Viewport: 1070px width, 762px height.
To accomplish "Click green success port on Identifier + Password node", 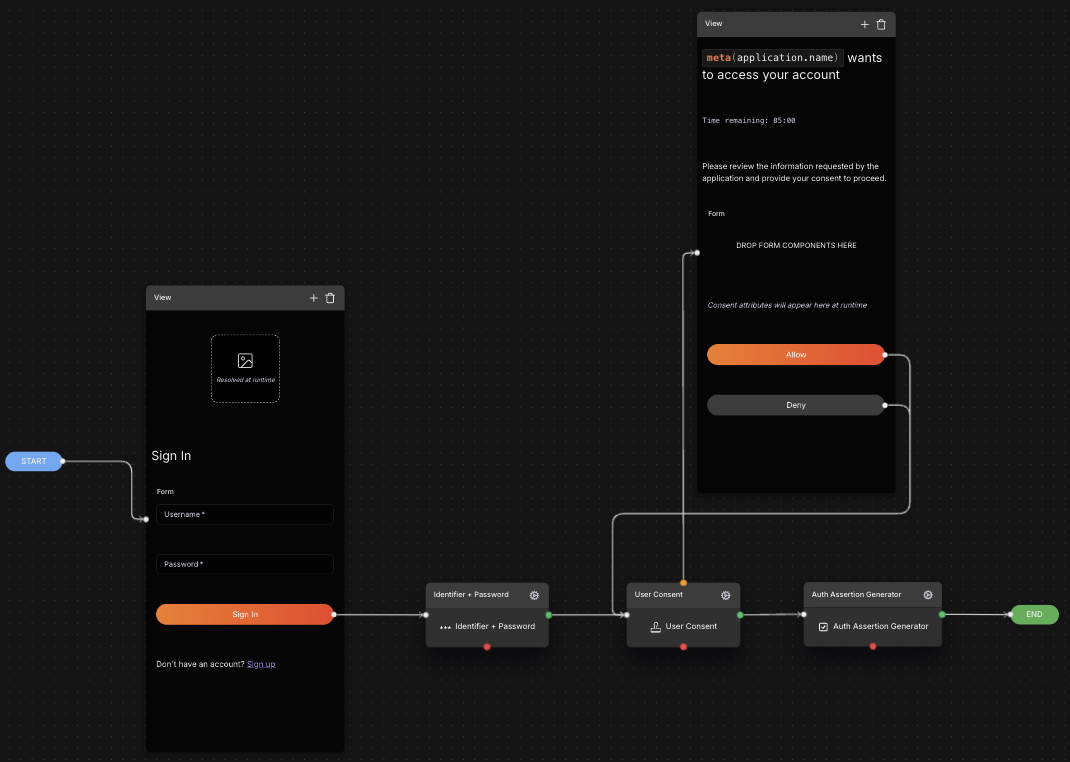I will [x=549, y=615].
